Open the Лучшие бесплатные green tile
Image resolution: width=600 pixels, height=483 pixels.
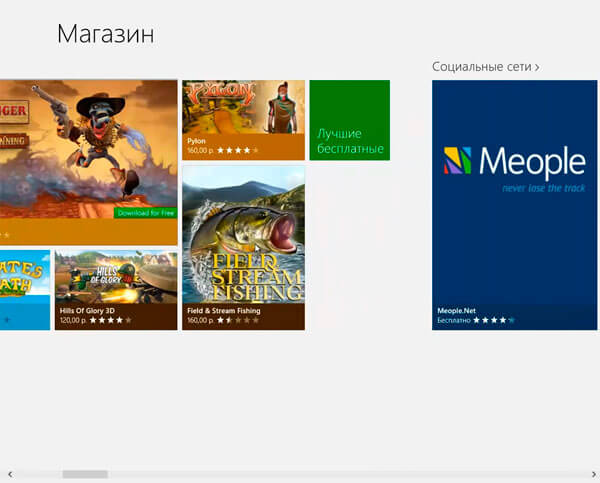click(x=350, y=120)
